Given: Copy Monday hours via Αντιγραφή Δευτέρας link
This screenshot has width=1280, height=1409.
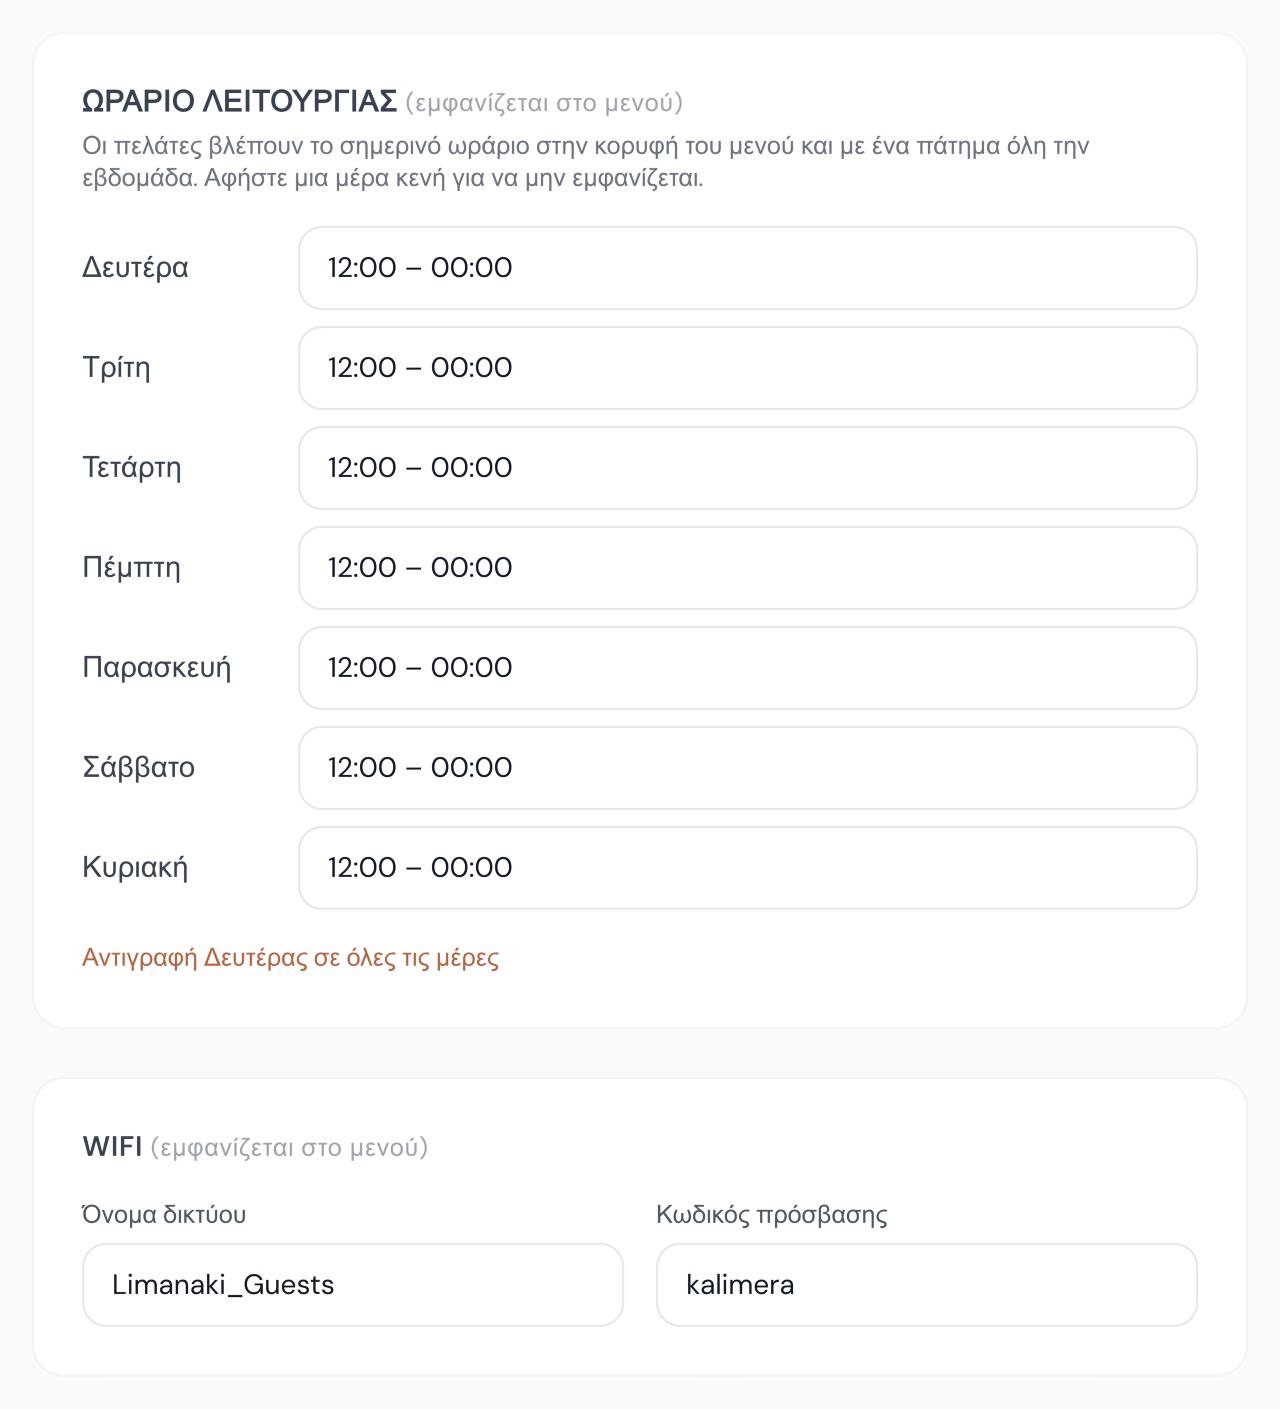Looking at the screenshot, I should [290, 958].
